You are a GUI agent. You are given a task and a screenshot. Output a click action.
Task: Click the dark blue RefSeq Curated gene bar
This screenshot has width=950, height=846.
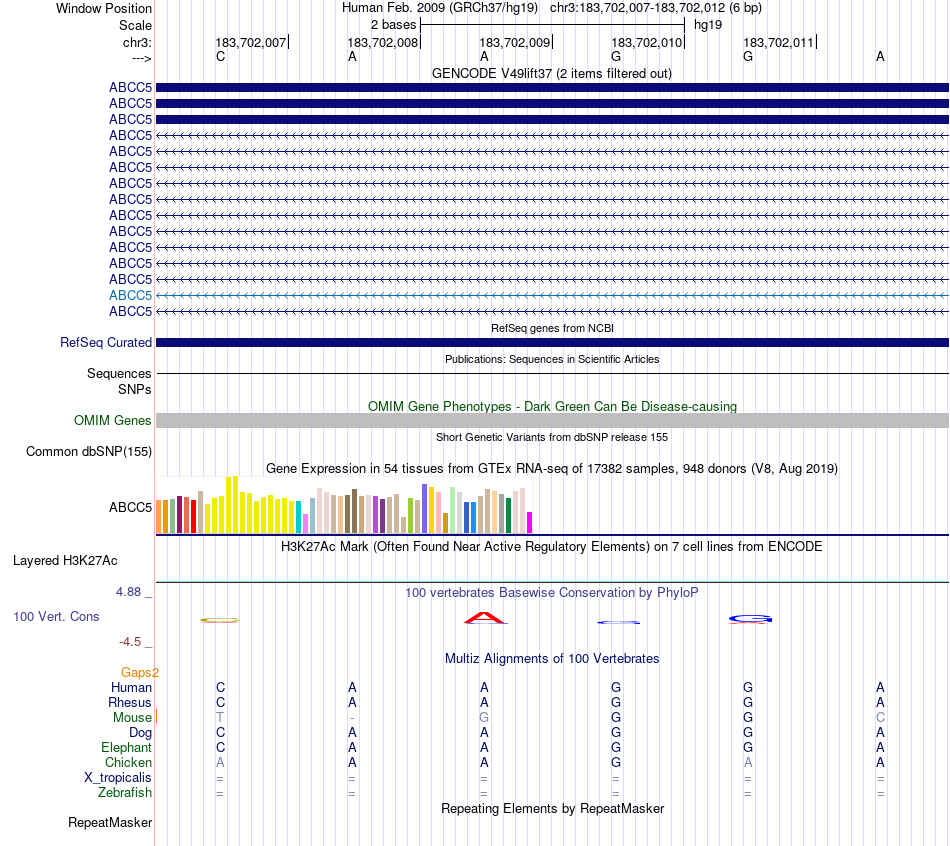tap(552, 342)
